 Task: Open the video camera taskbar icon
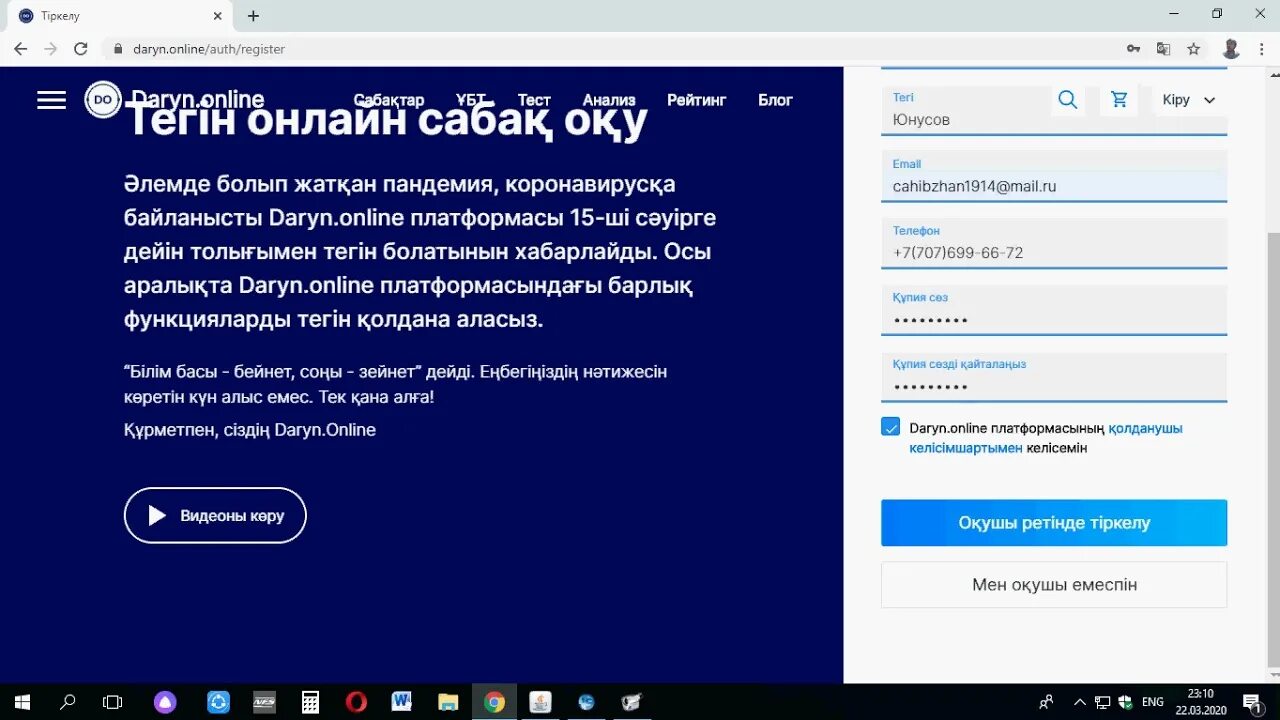(632, 702)
